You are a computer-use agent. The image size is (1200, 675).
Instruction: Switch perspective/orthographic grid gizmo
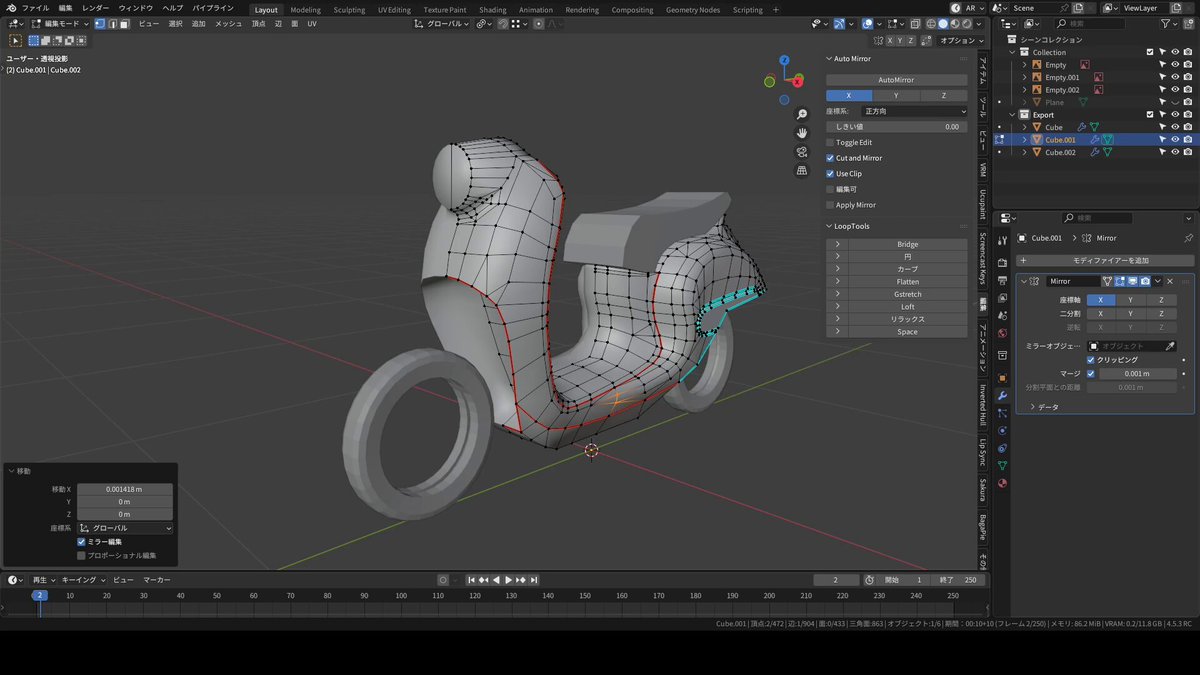802,171
